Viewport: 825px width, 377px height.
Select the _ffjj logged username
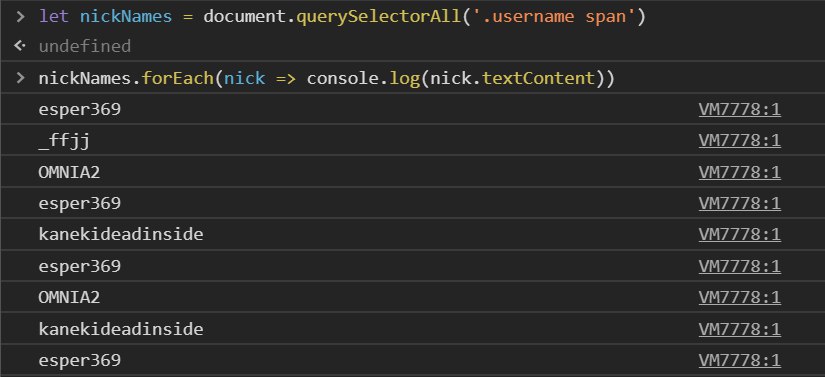coord(64,141)
